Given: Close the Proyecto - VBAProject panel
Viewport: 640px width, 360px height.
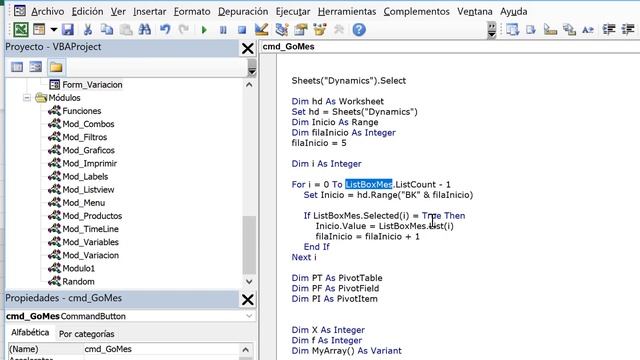Looking at the screenshot, I should (247, 48).
